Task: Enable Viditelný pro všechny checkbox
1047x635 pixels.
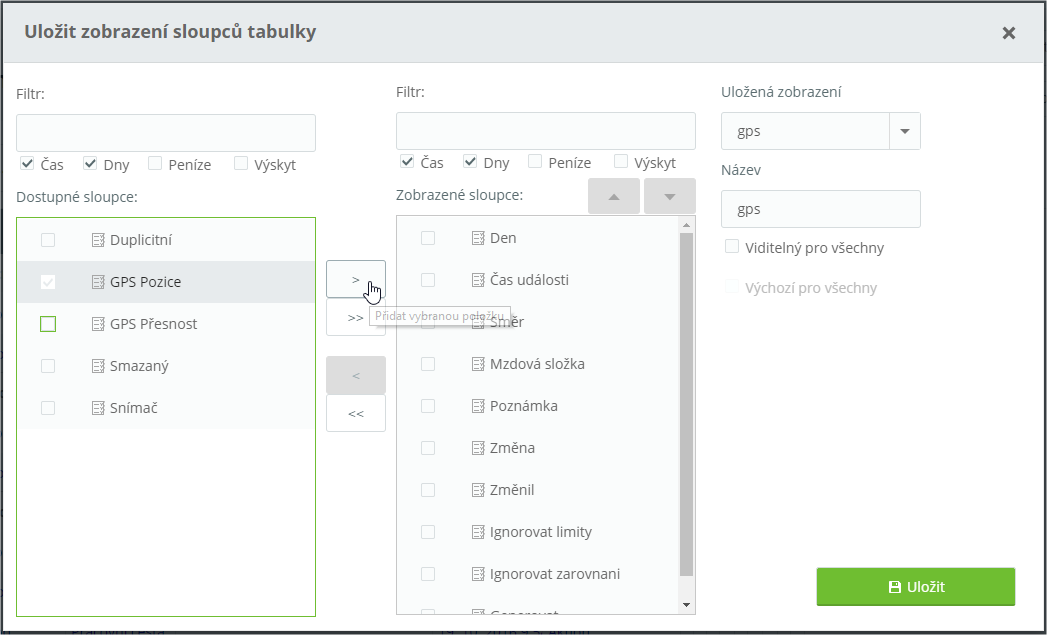Action: 732,247
